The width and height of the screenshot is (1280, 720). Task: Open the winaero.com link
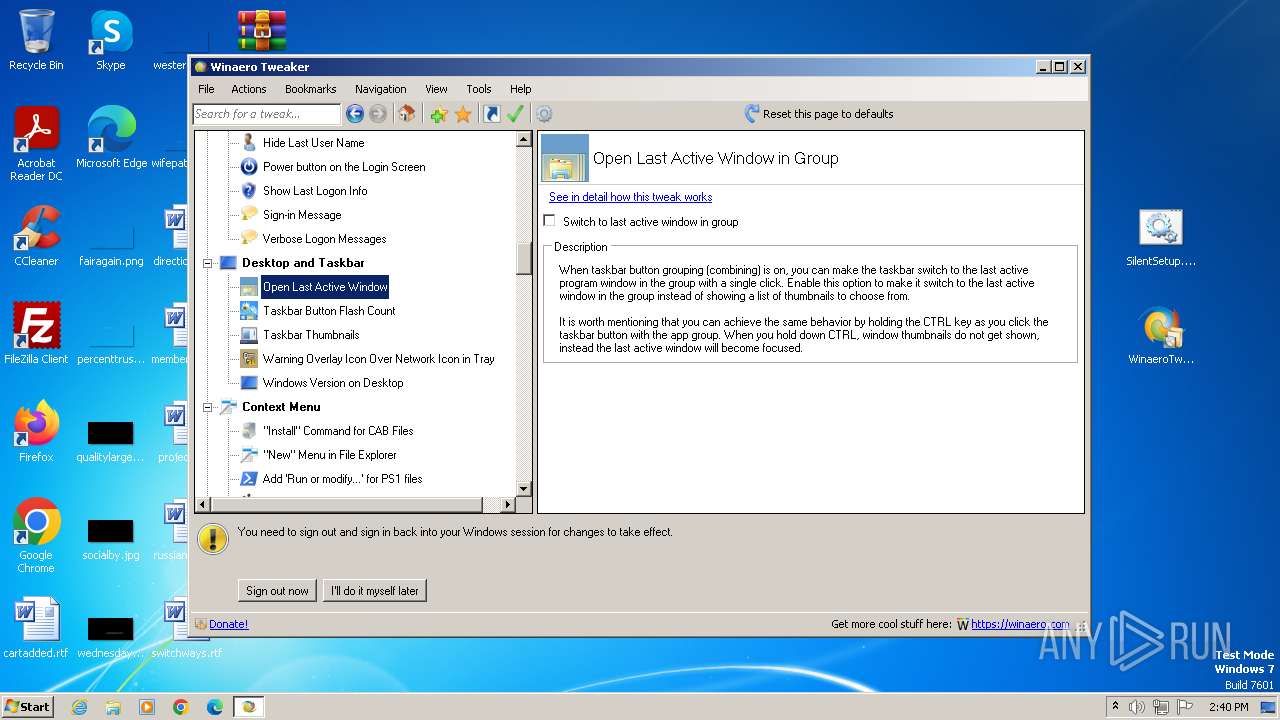[x=1020, y=624]
